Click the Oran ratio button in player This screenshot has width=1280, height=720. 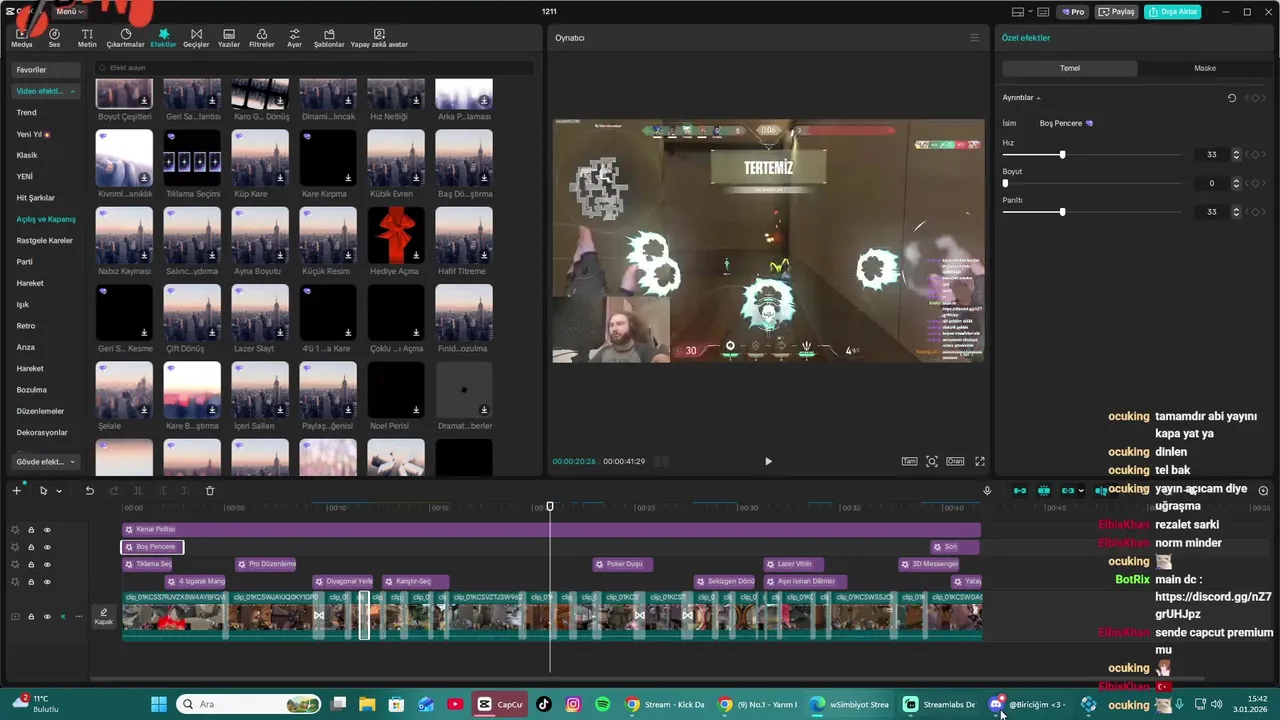click(x=955, y=461)
